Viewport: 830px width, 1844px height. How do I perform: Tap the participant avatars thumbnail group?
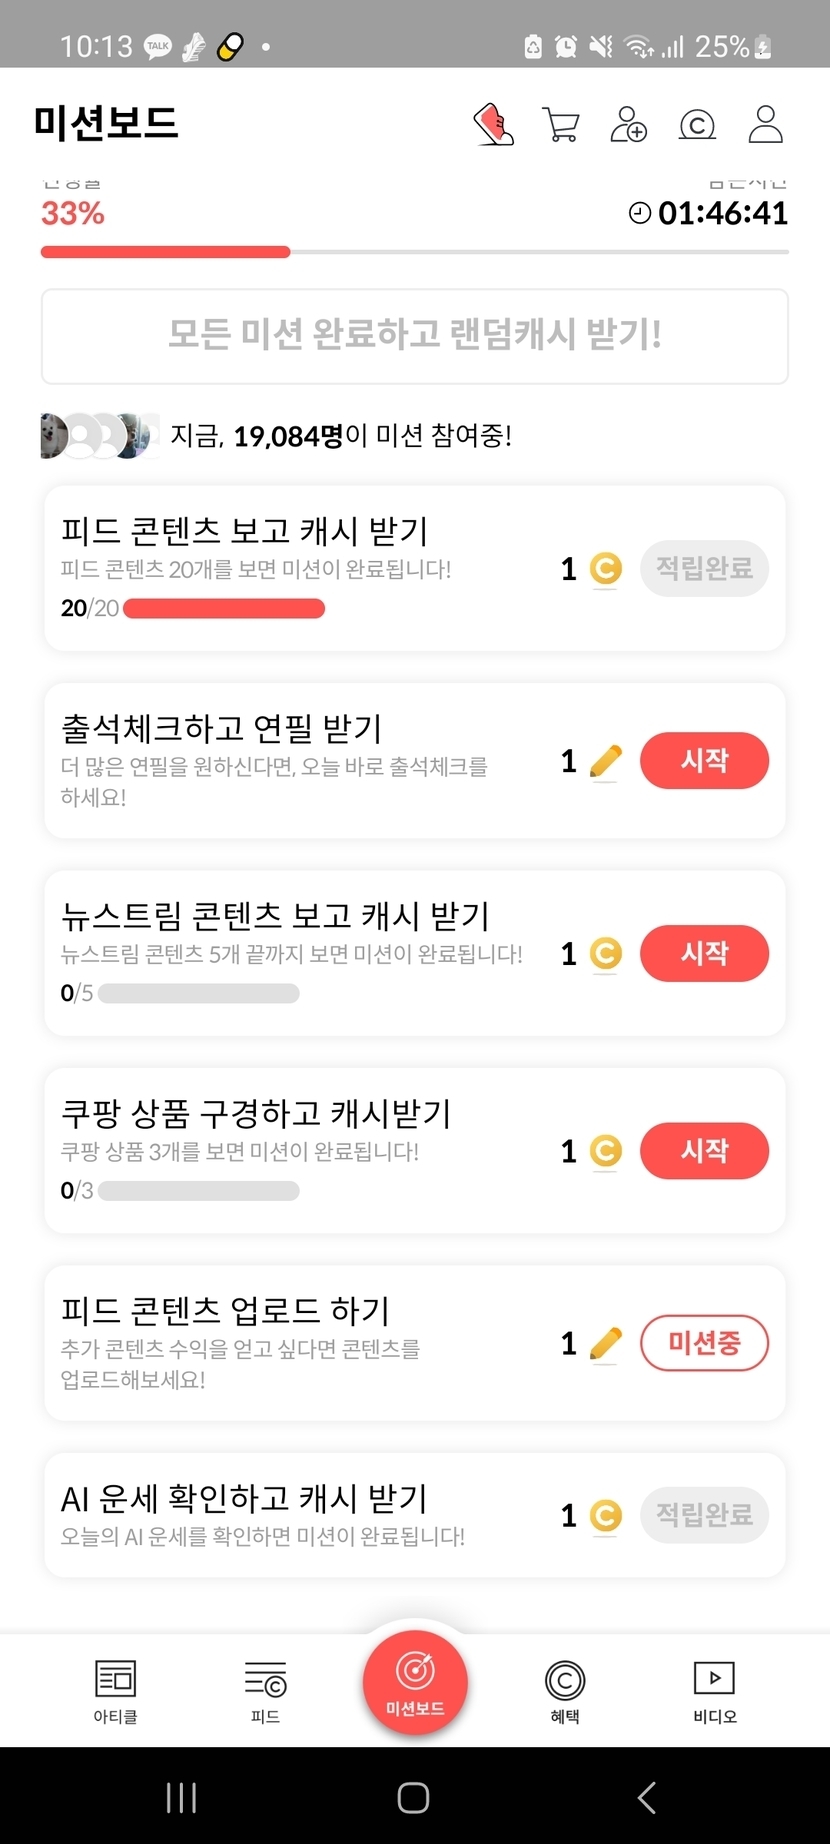pos(100,436)
